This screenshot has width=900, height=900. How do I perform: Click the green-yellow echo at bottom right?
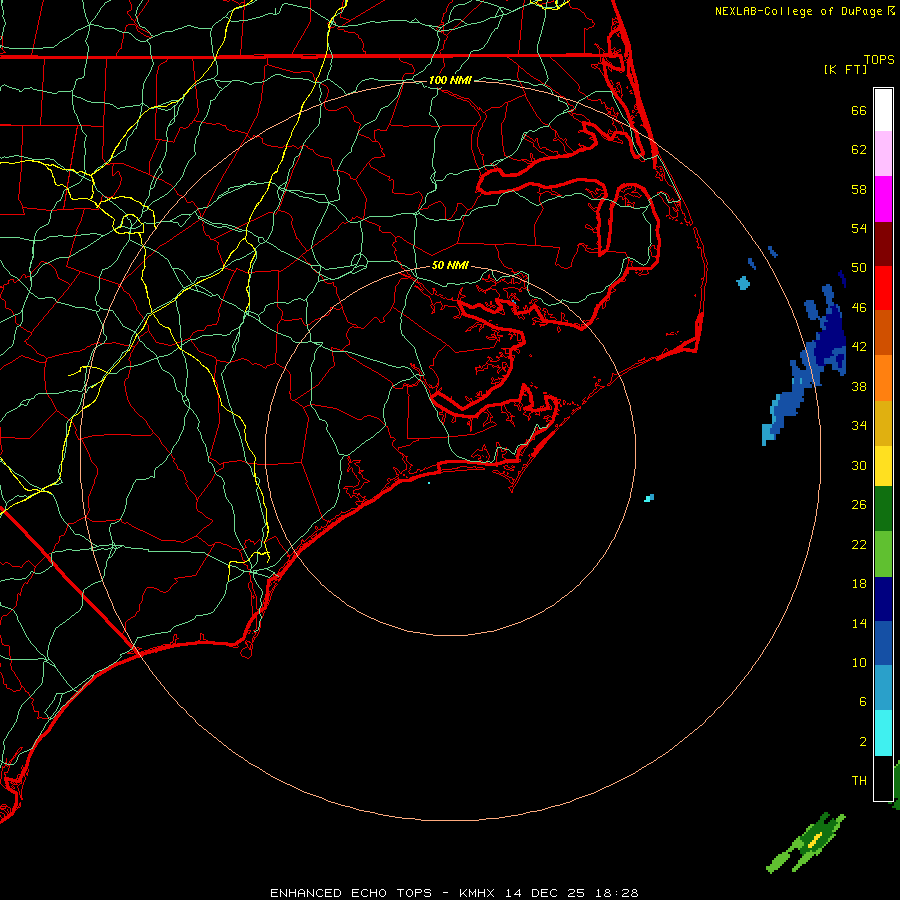(x=806, y=844)
